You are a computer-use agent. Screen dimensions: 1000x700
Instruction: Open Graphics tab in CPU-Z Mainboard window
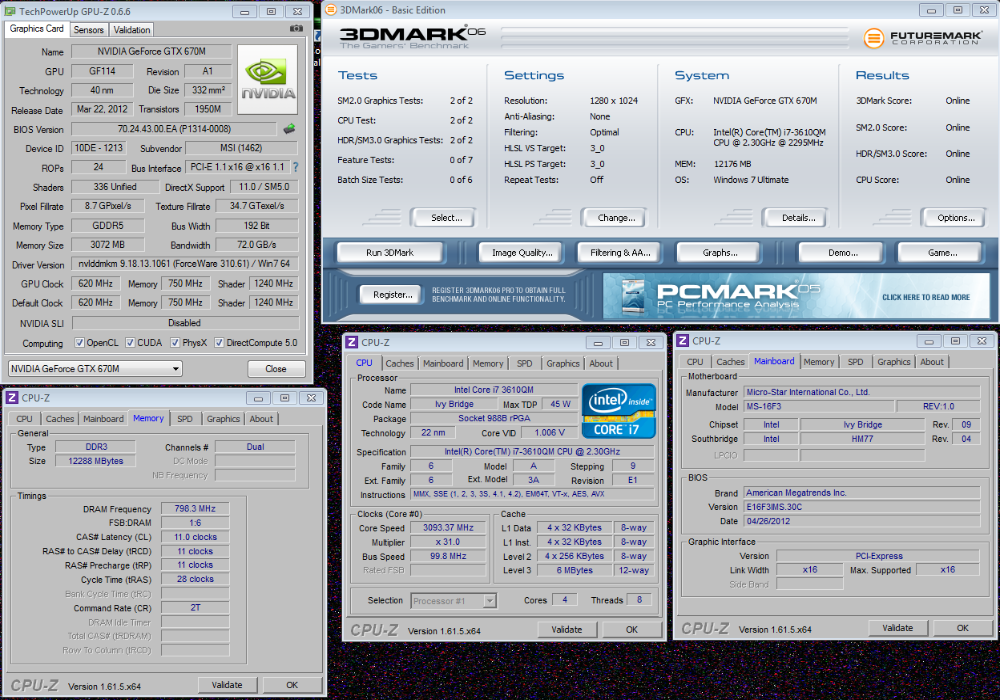click(x=893, y=361)
